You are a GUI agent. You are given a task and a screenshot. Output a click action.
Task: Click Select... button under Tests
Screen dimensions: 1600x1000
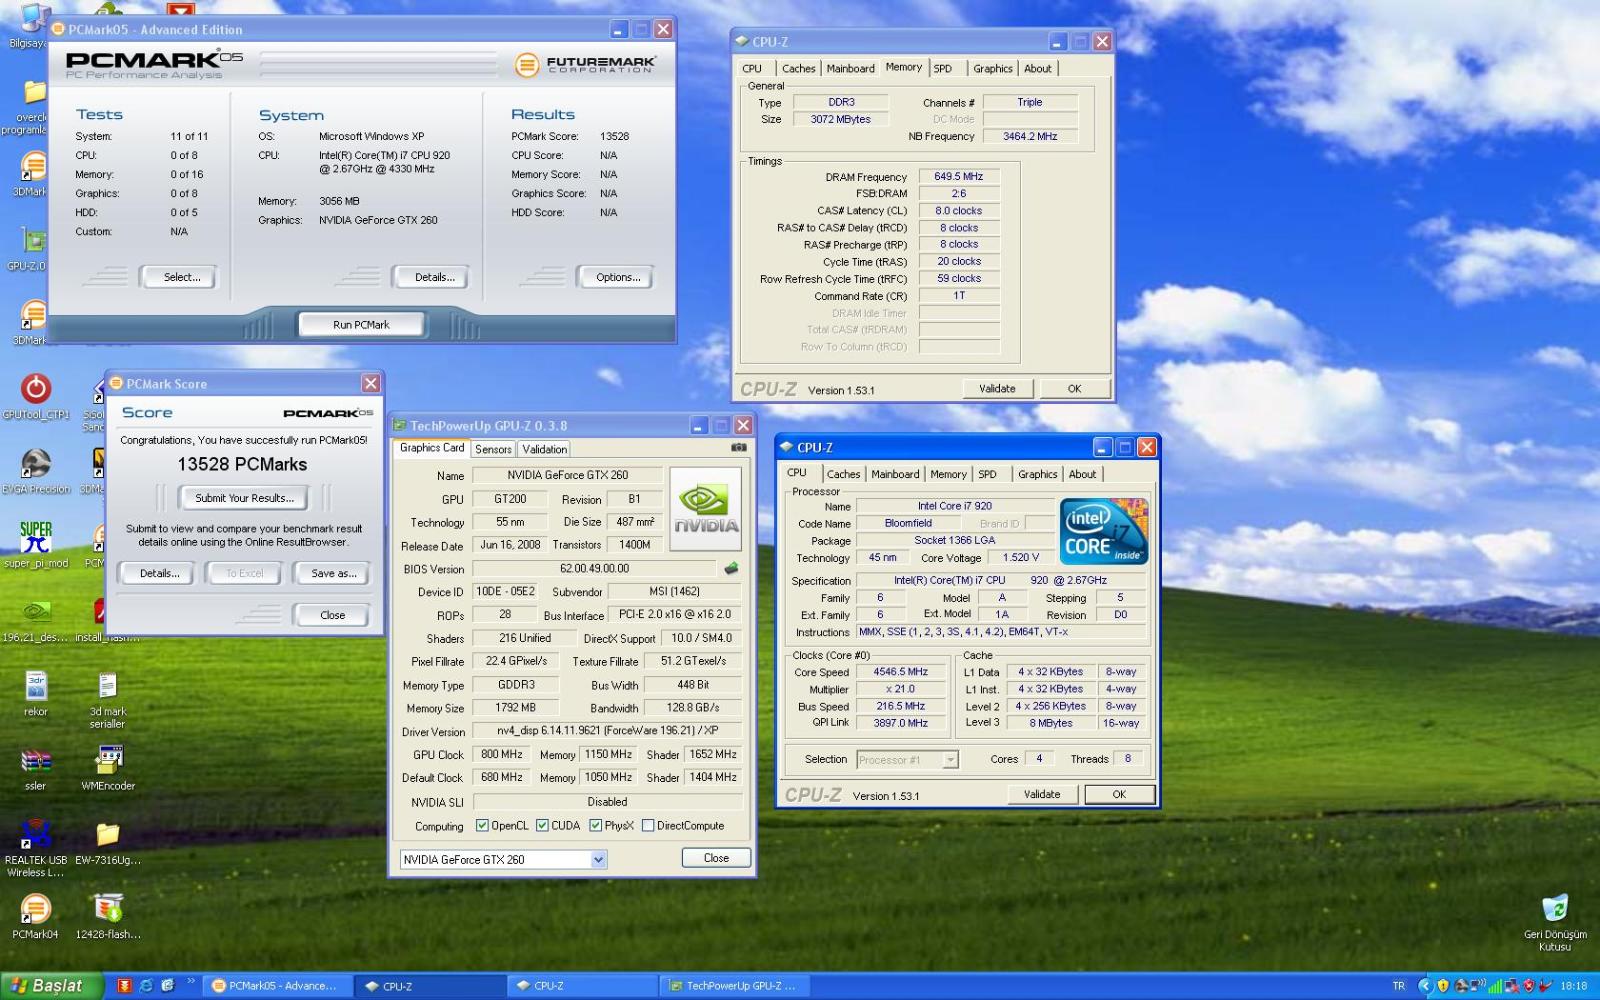pyautogui.click(x=181, y=278)
